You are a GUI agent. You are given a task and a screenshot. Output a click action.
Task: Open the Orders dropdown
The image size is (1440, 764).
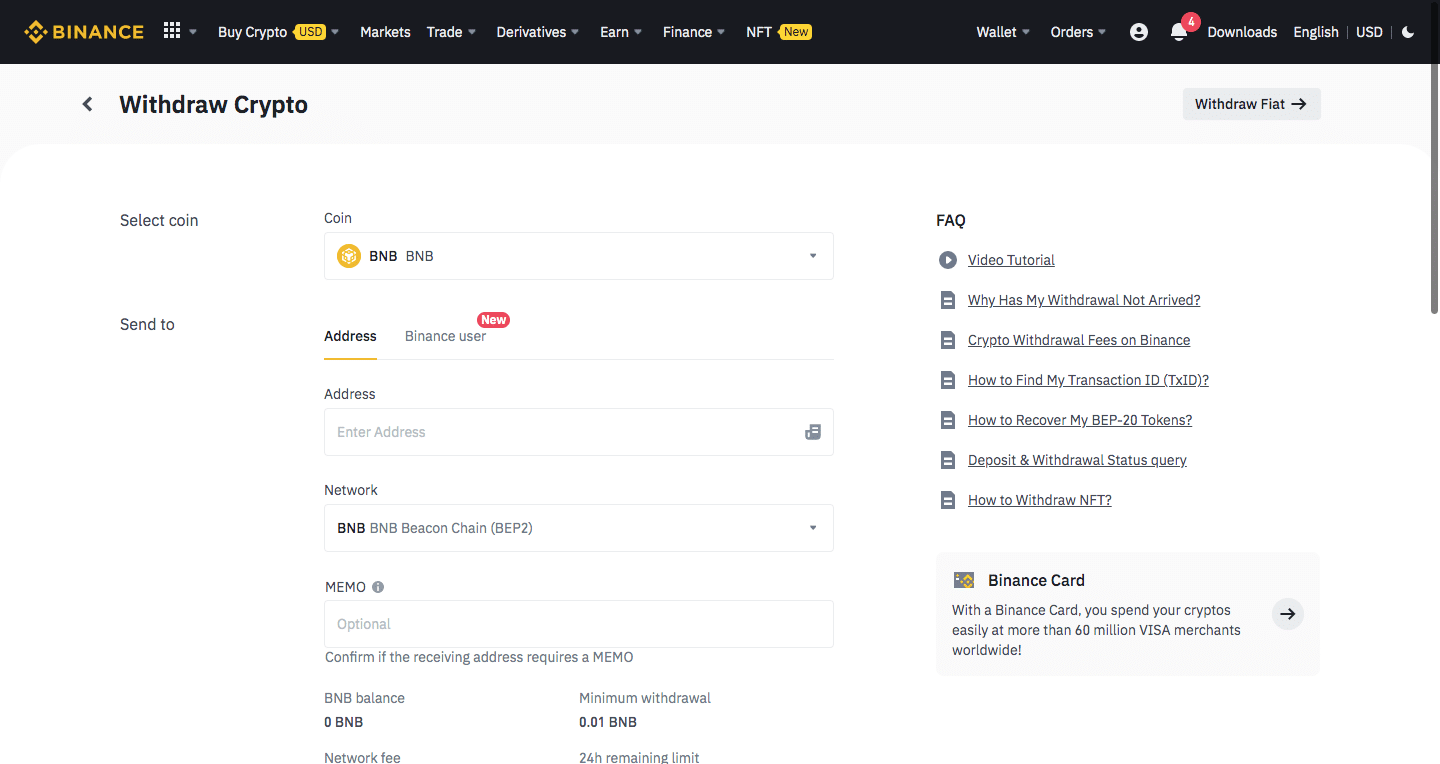(1078, 32)
